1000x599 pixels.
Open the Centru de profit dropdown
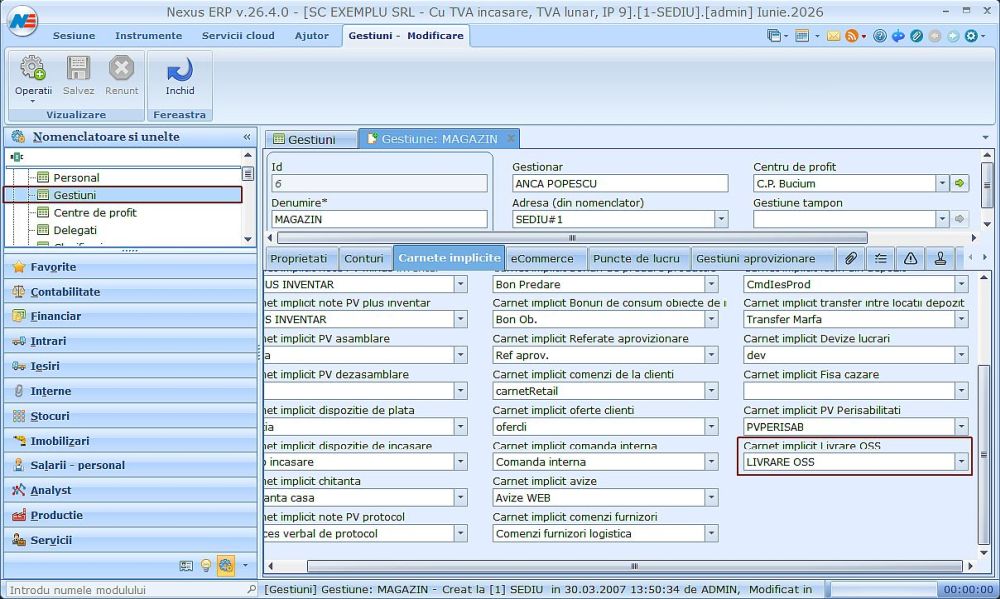coord(942,183)
